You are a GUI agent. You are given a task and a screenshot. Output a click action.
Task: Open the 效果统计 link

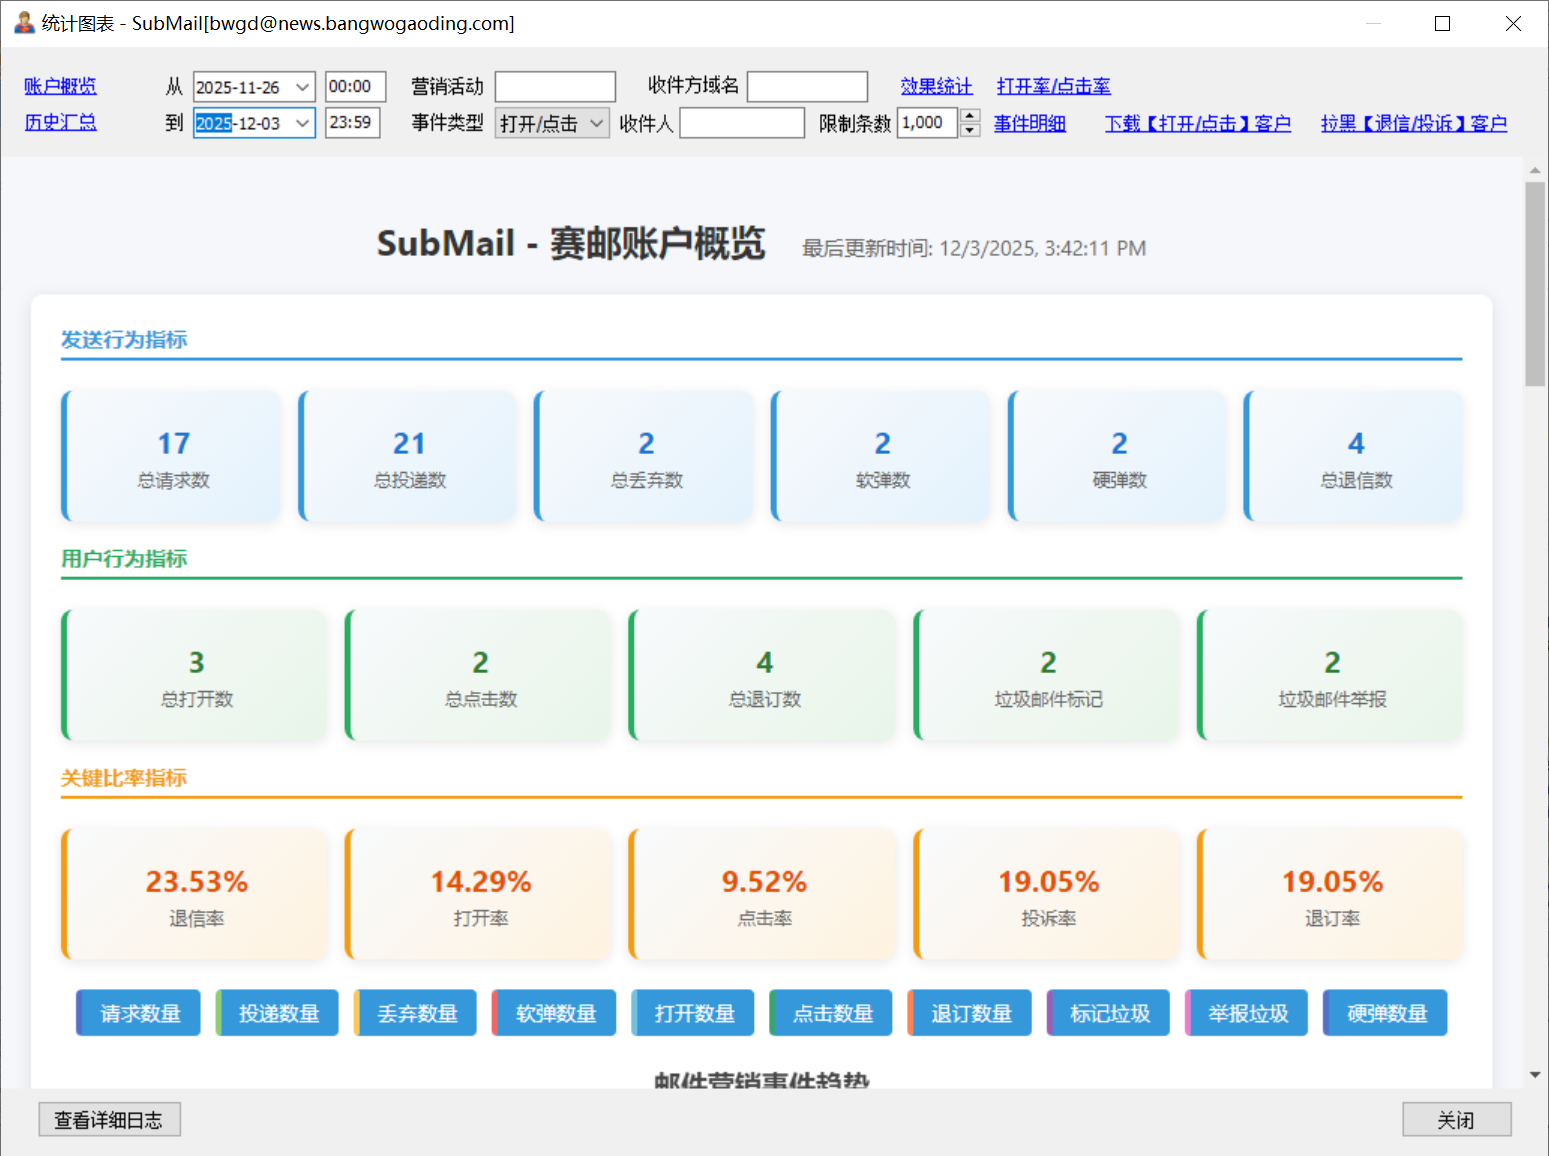tap(936, 86)
